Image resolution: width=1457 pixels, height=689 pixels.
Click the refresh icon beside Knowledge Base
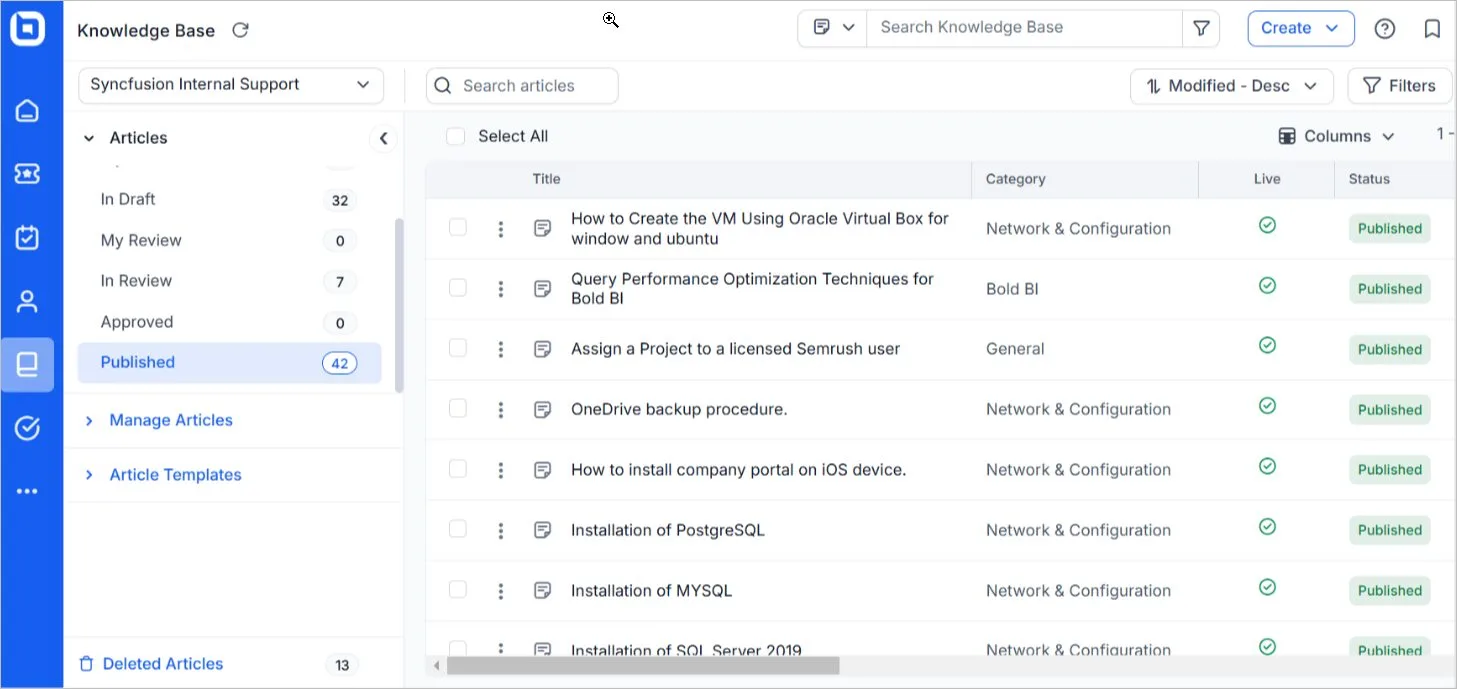point(240,30)
